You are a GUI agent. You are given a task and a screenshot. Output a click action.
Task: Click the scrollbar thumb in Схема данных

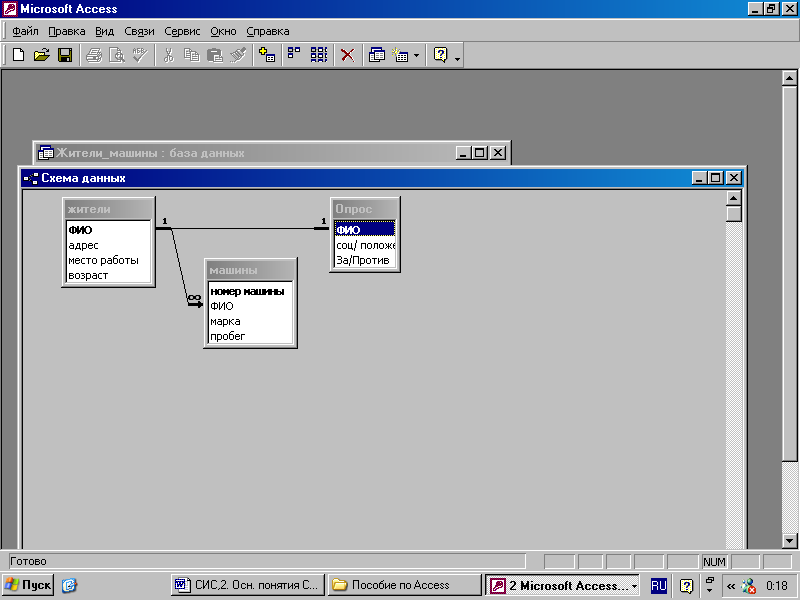point(734,214)
